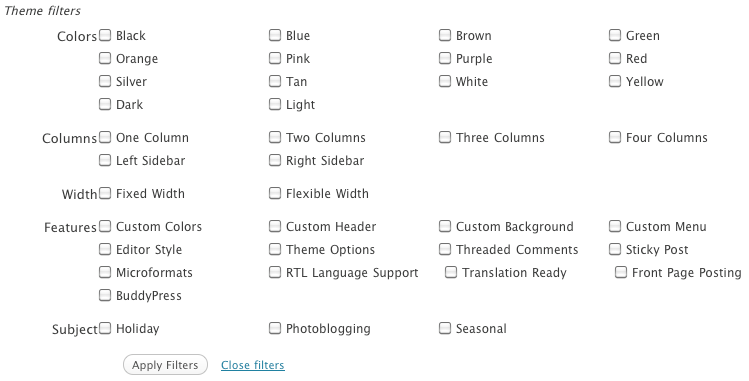
Task: Check the Right Sidebar filter
Action: click(275, 160)
